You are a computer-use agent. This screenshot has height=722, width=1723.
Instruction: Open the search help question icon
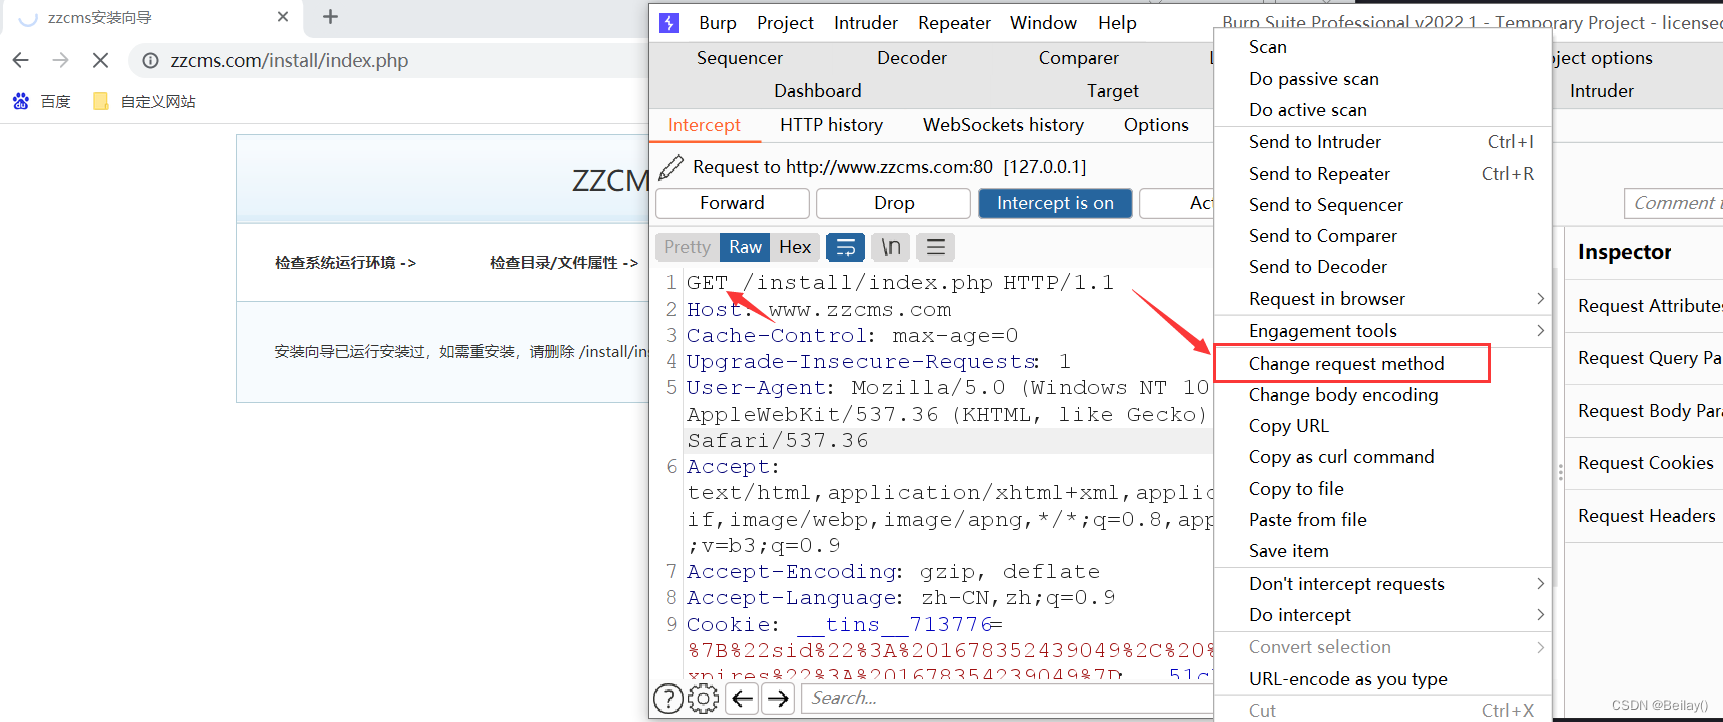pyautogui.click(x=667, y=698)
